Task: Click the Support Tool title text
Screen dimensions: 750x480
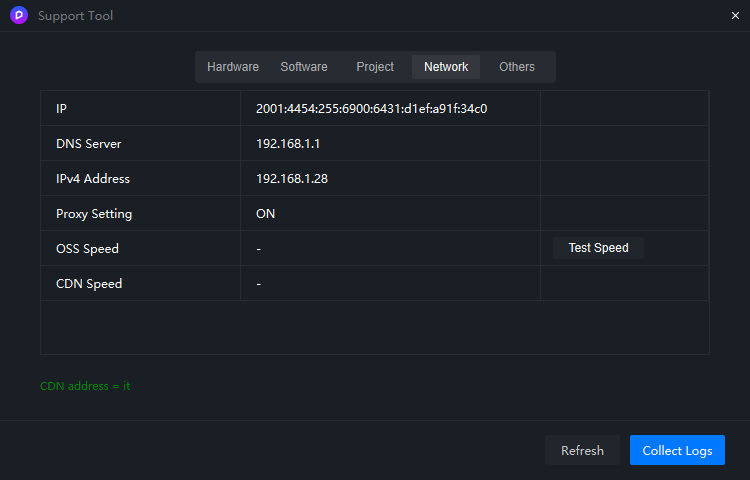Action: [76, 16]
